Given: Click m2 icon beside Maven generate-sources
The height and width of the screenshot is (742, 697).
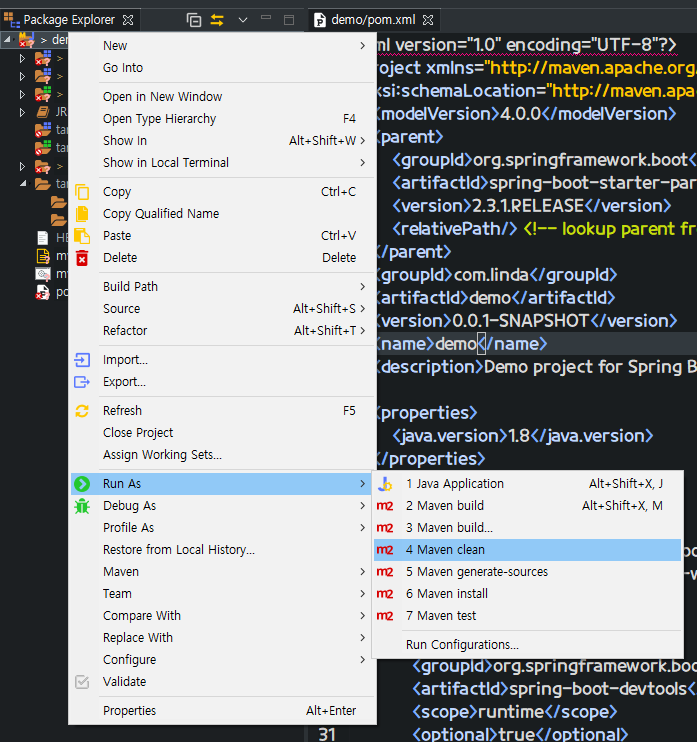Looking at the screenshot, I should (385, 572).
